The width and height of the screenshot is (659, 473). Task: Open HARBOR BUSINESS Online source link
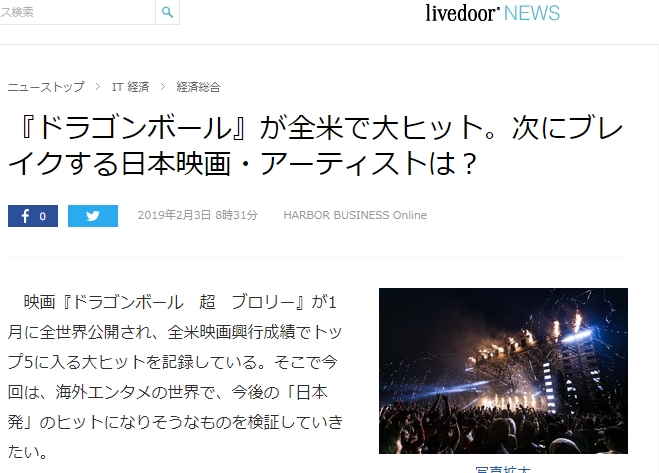[x=355, y=215]
